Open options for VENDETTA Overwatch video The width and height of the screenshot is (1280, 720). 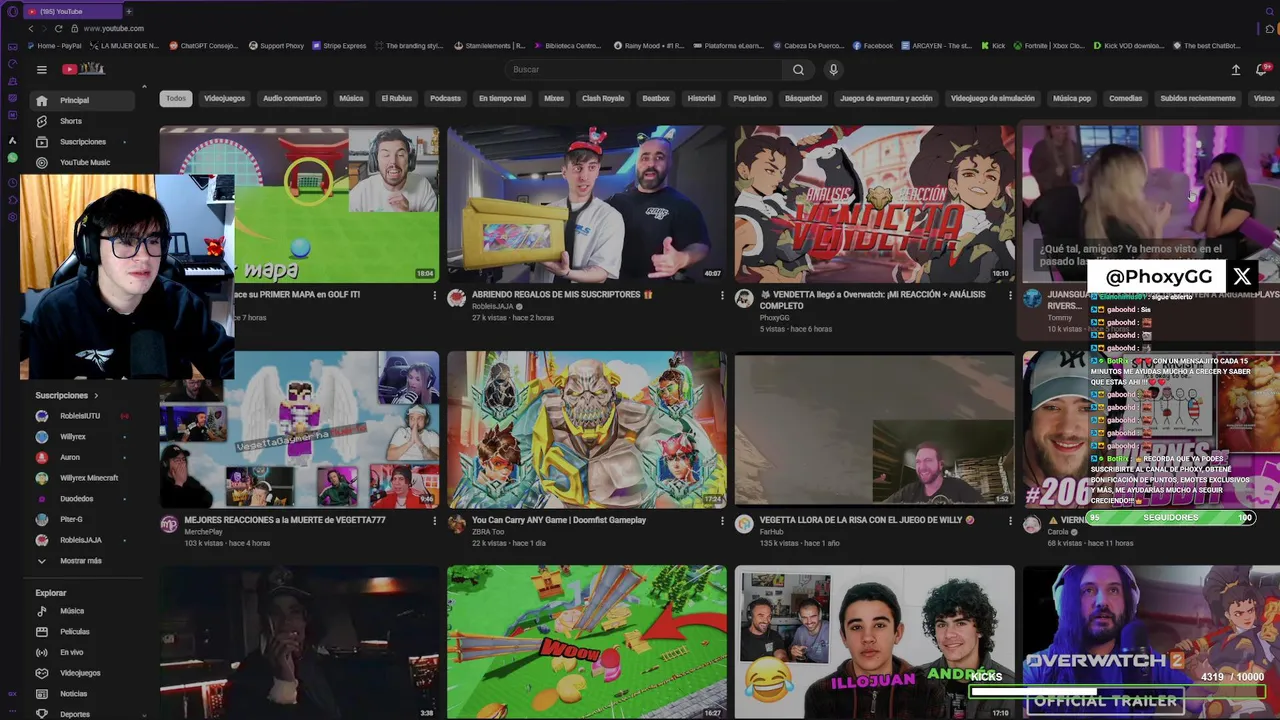(1010, 295)
